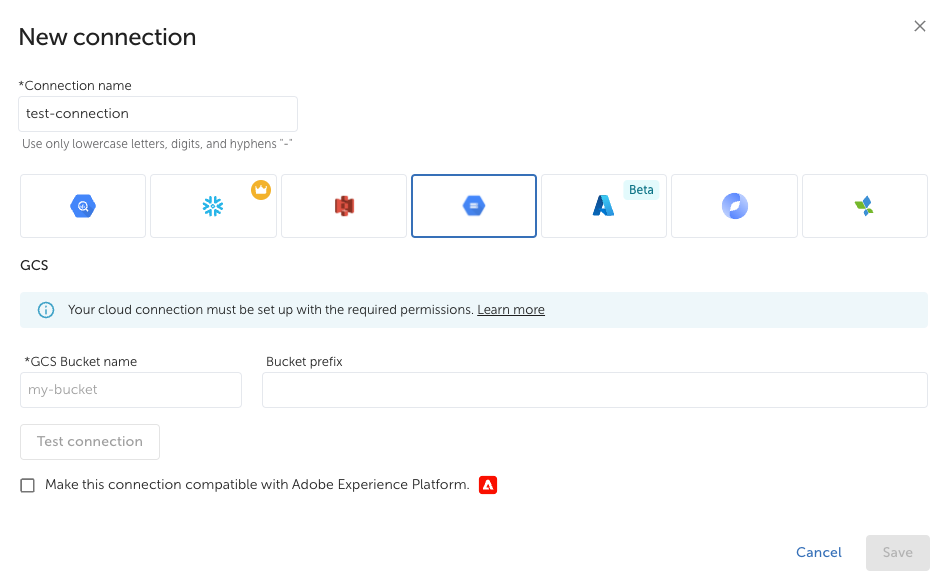944x587 pixels.
Task: Open the Learn more permissions link
Action: click(x=511, y=310)
